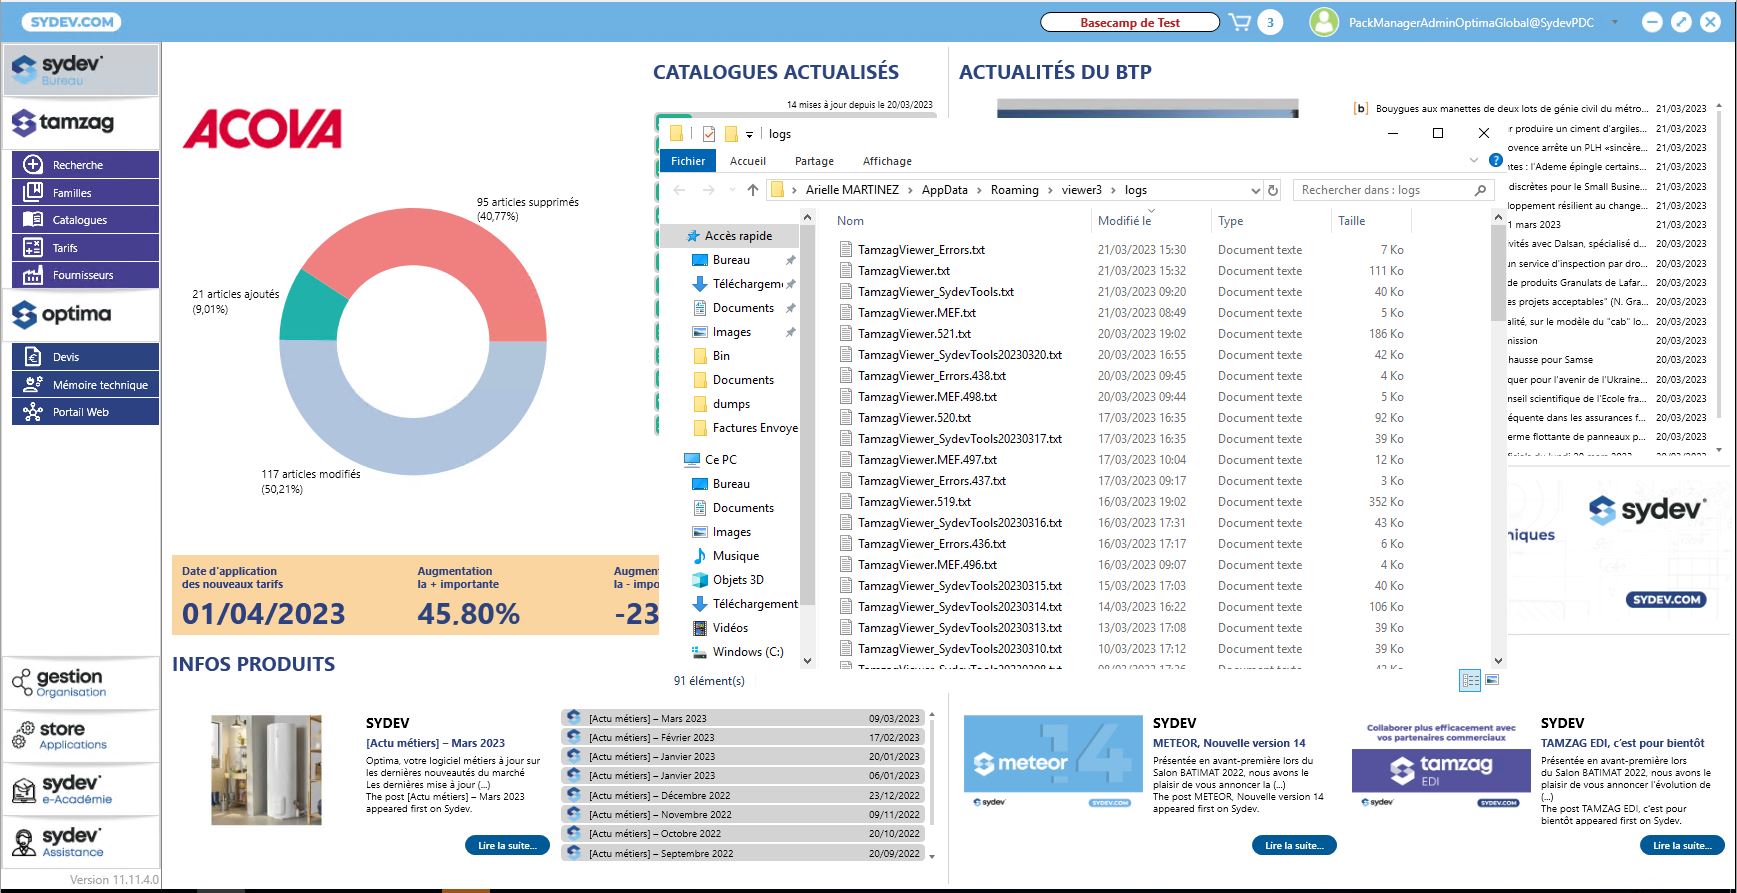Open the Quick Access Toolbar customize dropdown

coord(749,134)
